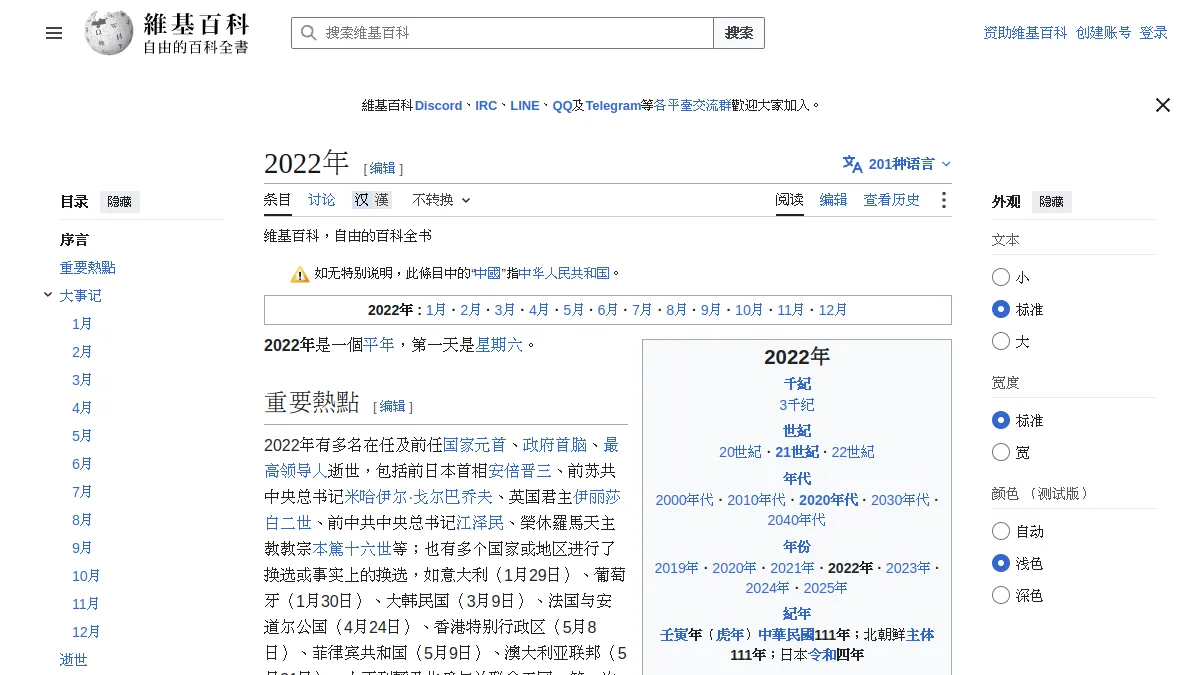Click the language translate icon

point(852,164)
